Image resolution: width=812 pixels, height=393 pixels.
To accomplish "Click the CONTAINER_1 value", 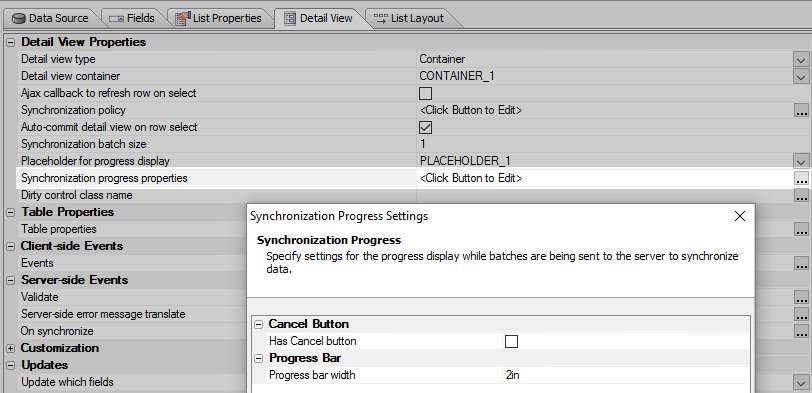I will pyautogui.click(x=457, y=76).
